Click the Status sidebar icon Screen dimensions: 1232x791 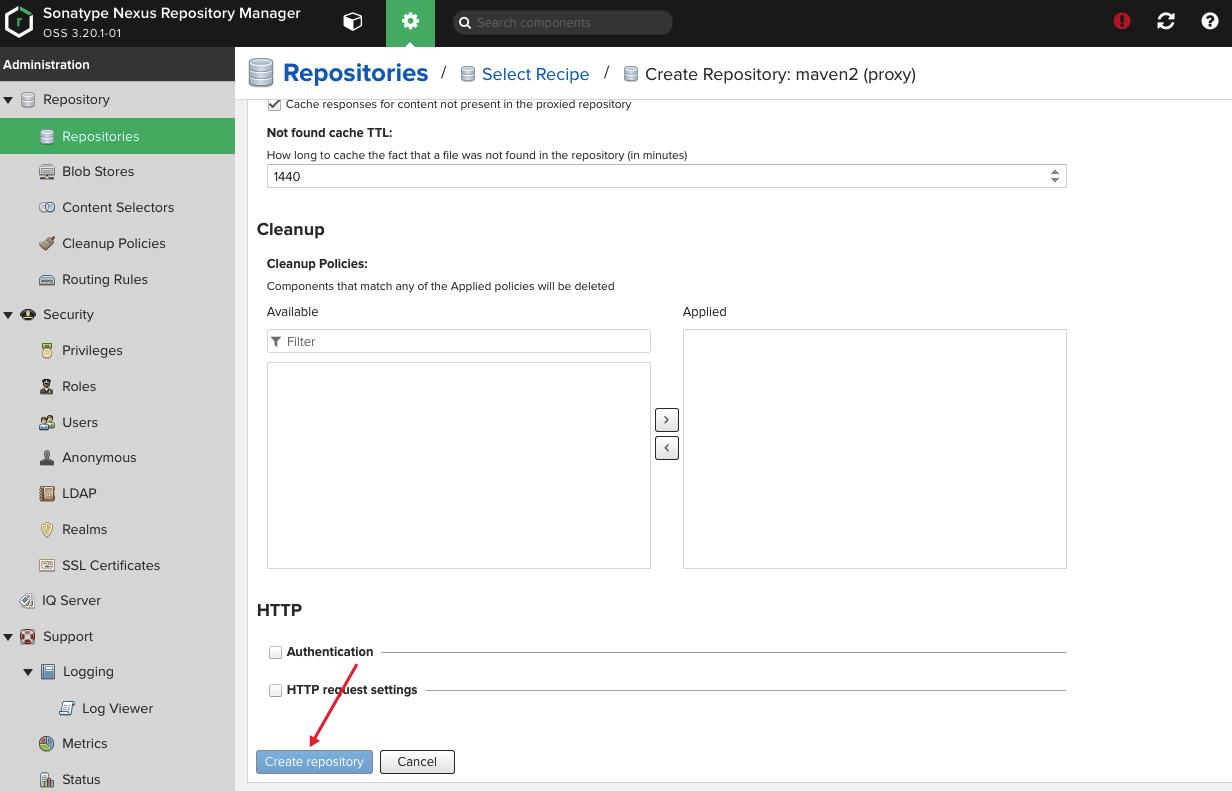coord(47,780)
